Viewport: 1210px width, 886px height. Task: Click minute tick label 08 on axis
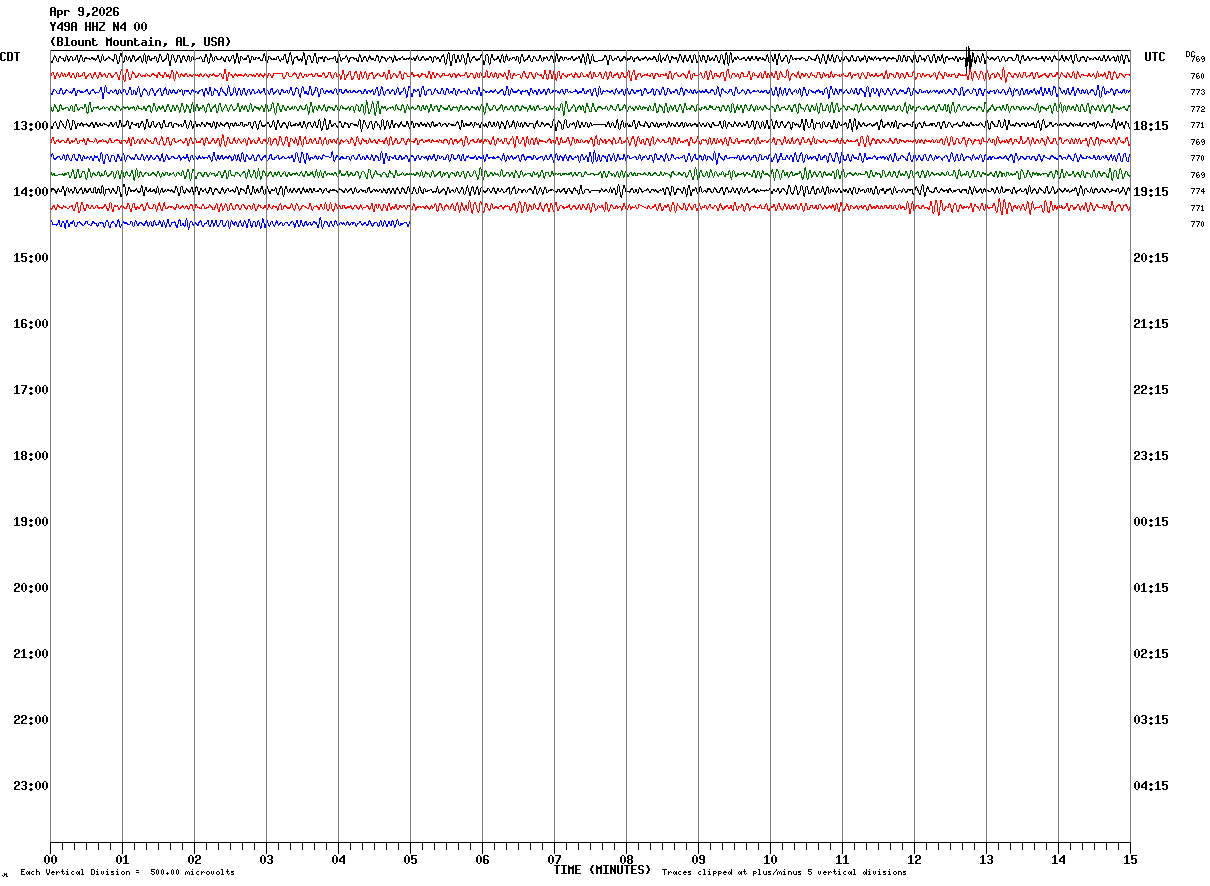[626, 860]
